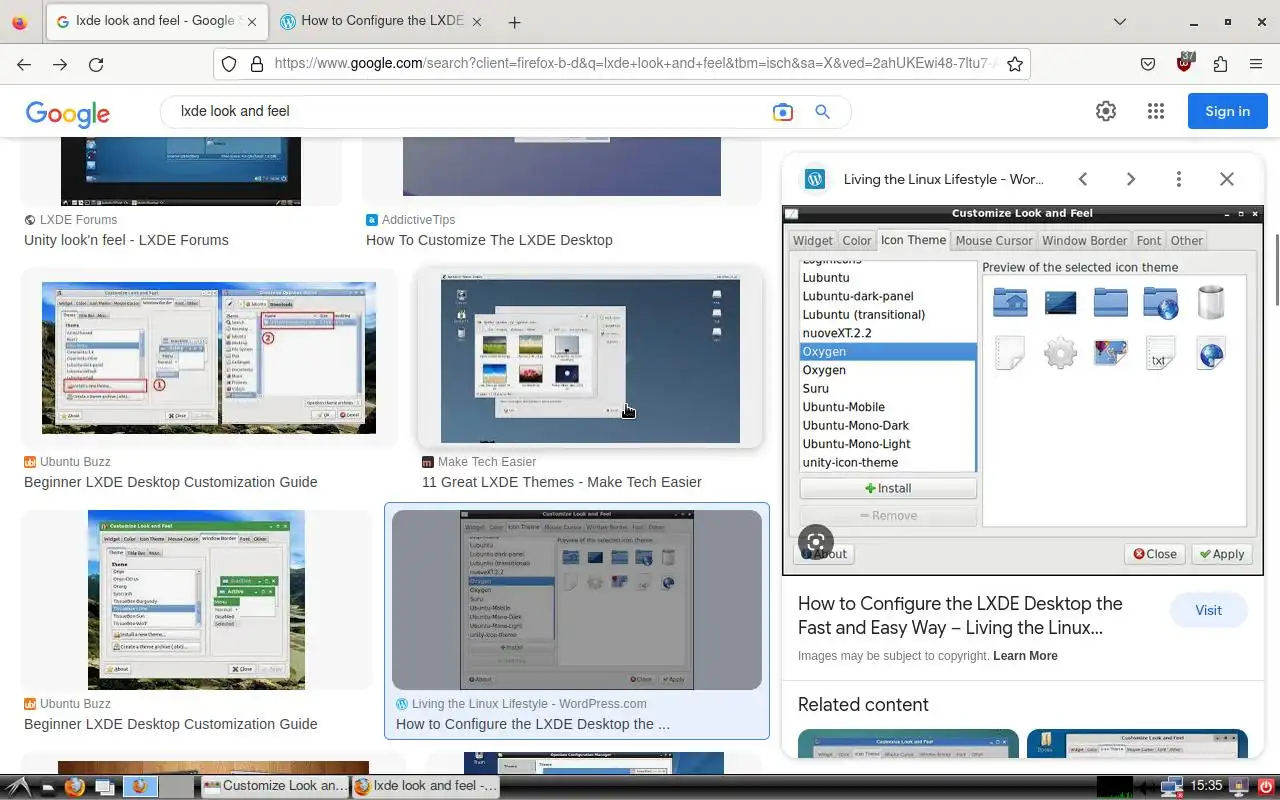Open 'How To Customize The LXDE Desktop' result
This screenshot has height=800, width=1280.
pyautogui.click(x=489, y=240)
